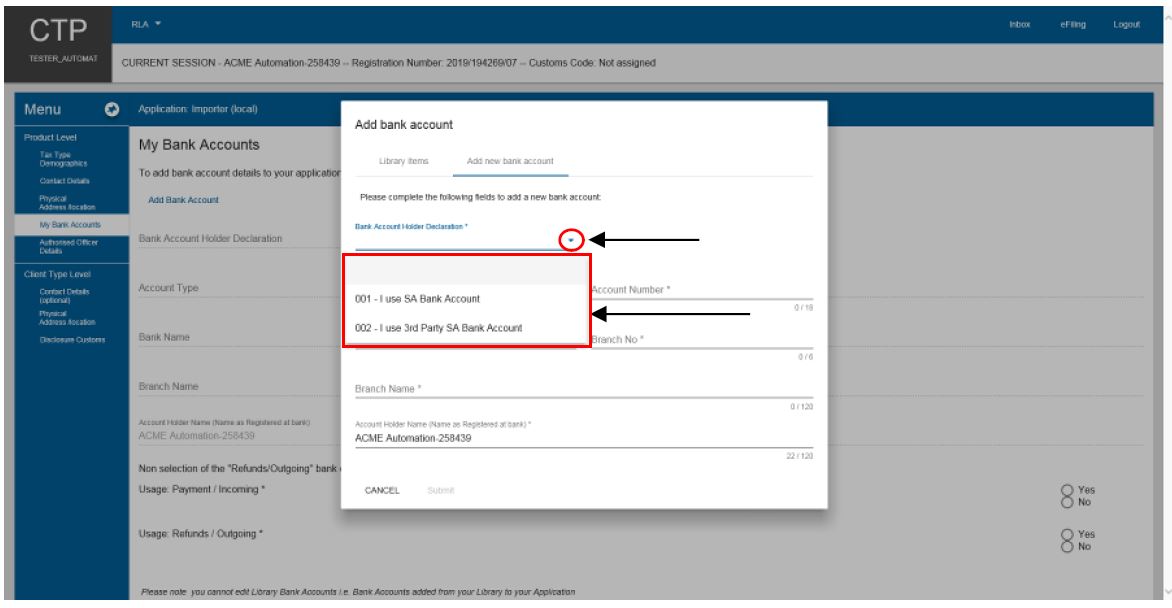The width and height of the screenshot is (1172, 608).
Task: Click the Client Type Level section heading
Action: (57, 274)
